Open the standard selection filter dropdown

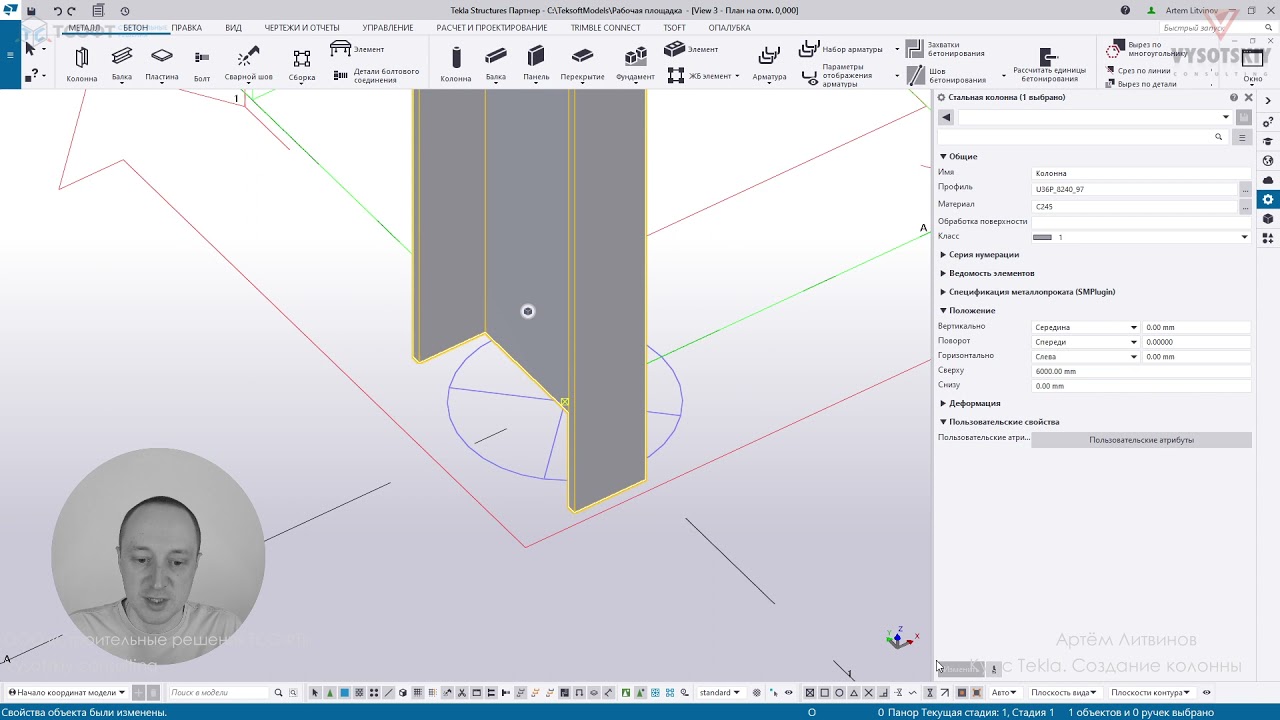click(x=720, y=692)
